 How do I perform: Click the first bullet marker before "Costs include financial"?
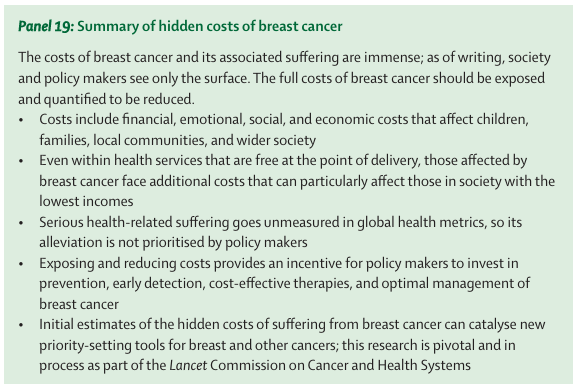click(x=21, y=120)
